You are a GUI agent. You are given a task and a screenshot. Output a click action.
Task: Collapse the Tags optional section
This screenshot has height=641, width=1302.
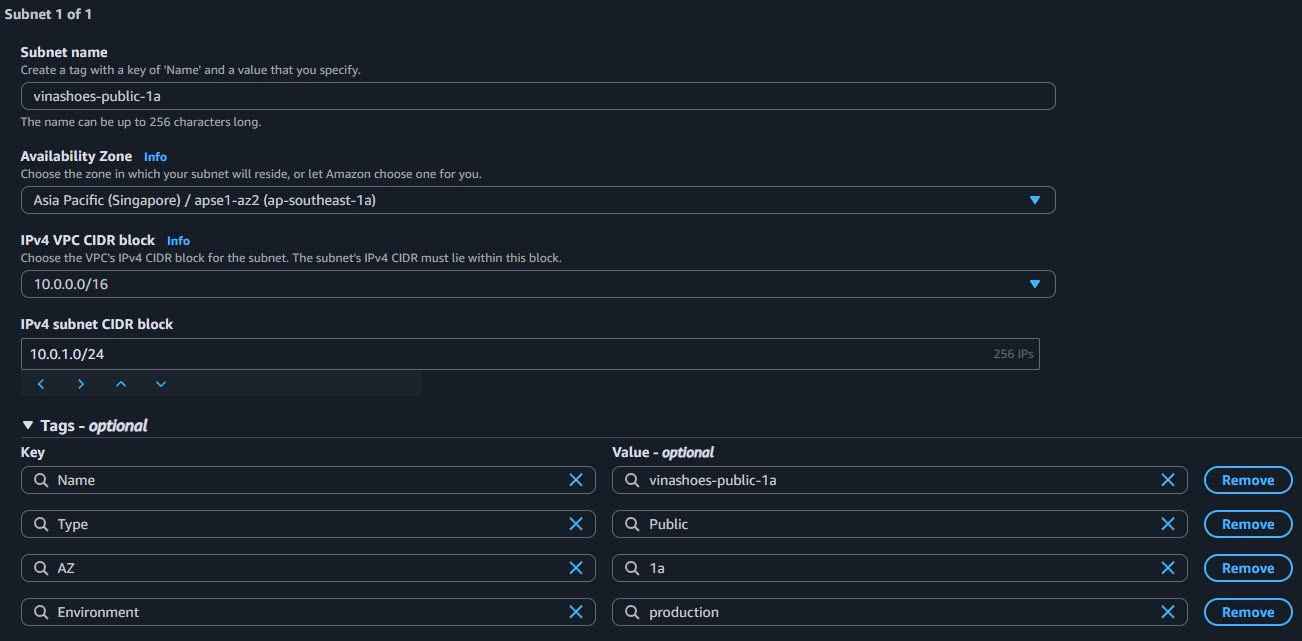coord(30,425)
